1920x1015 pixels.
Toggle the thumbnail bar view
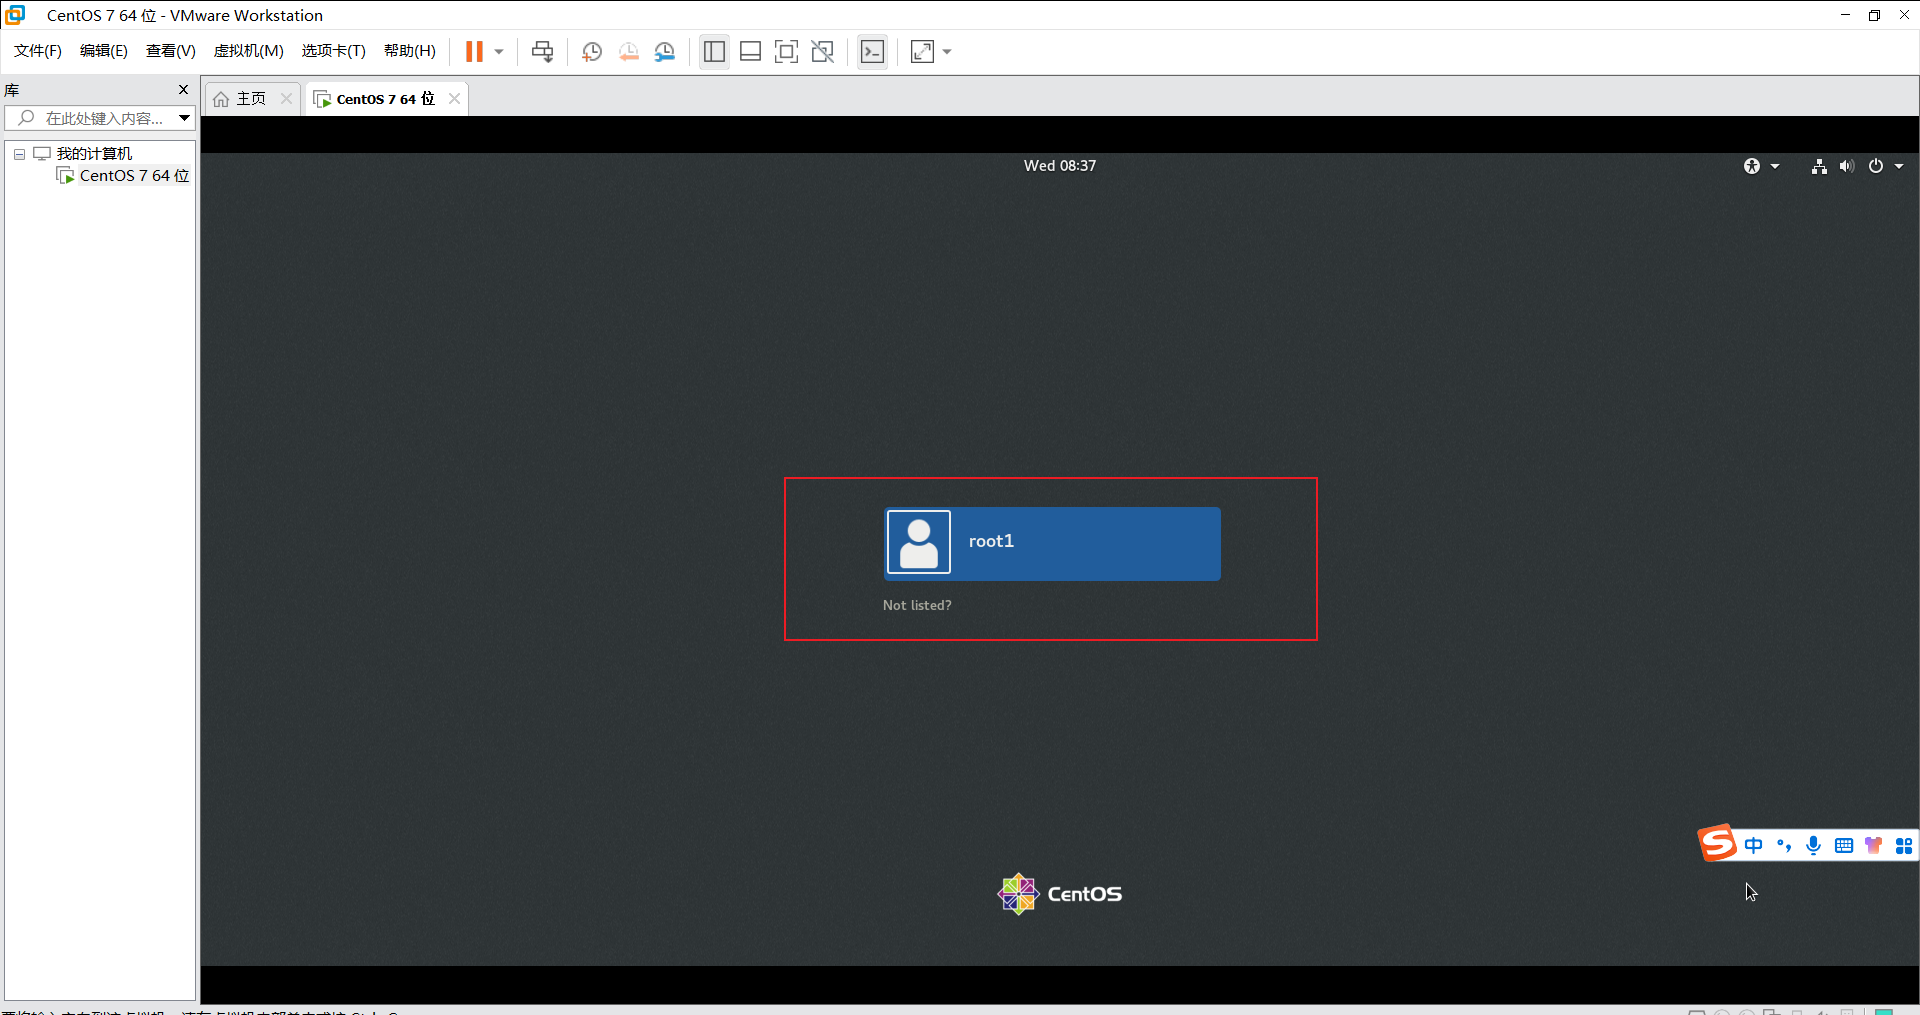tap(751, 51)
